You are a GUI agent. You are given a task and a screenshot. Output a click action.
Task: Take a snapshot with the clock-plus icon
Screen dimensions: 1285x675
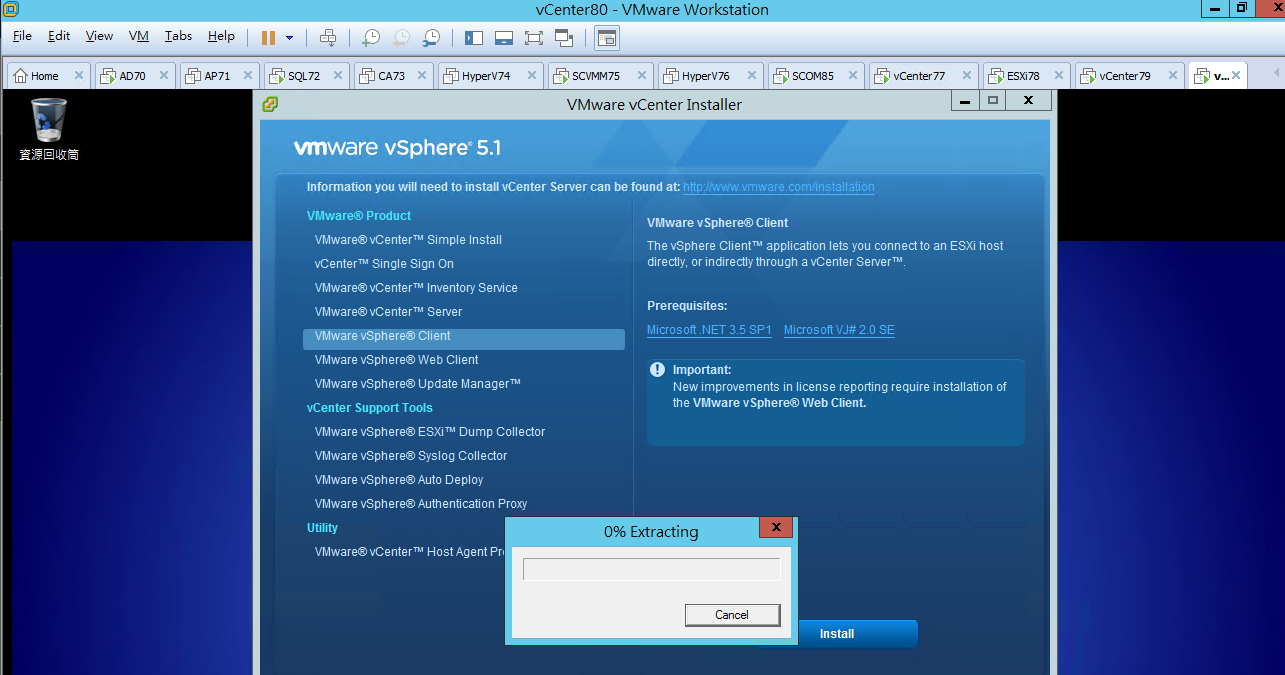pos(370,38)
